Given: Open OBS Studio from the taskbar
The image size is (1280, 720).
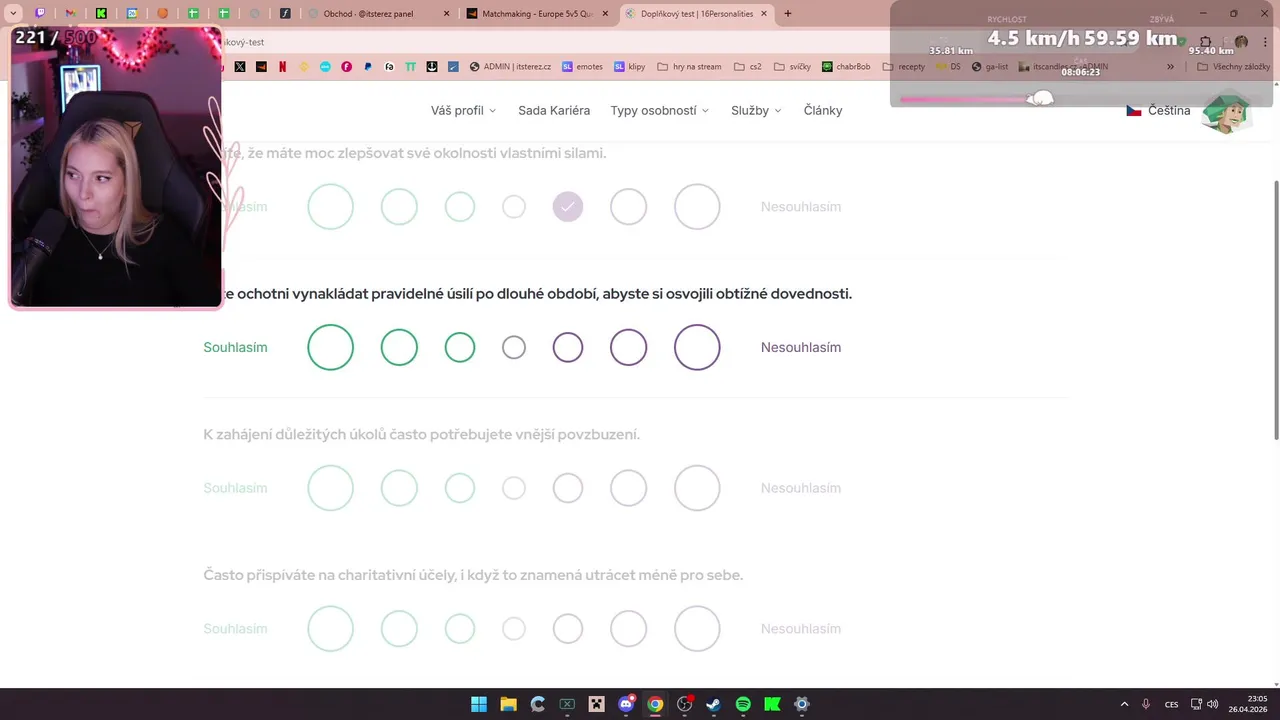Looking at the screenshot, I should click(x=685, y=704).
